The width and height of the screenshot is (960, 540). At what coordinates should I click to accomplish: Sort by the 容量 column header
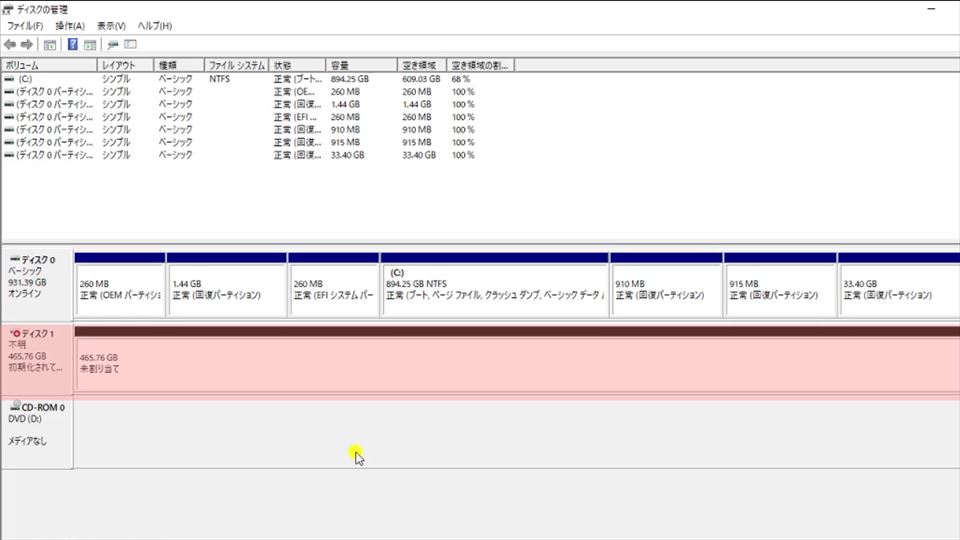pyautogui.click(x=361, y=65)
